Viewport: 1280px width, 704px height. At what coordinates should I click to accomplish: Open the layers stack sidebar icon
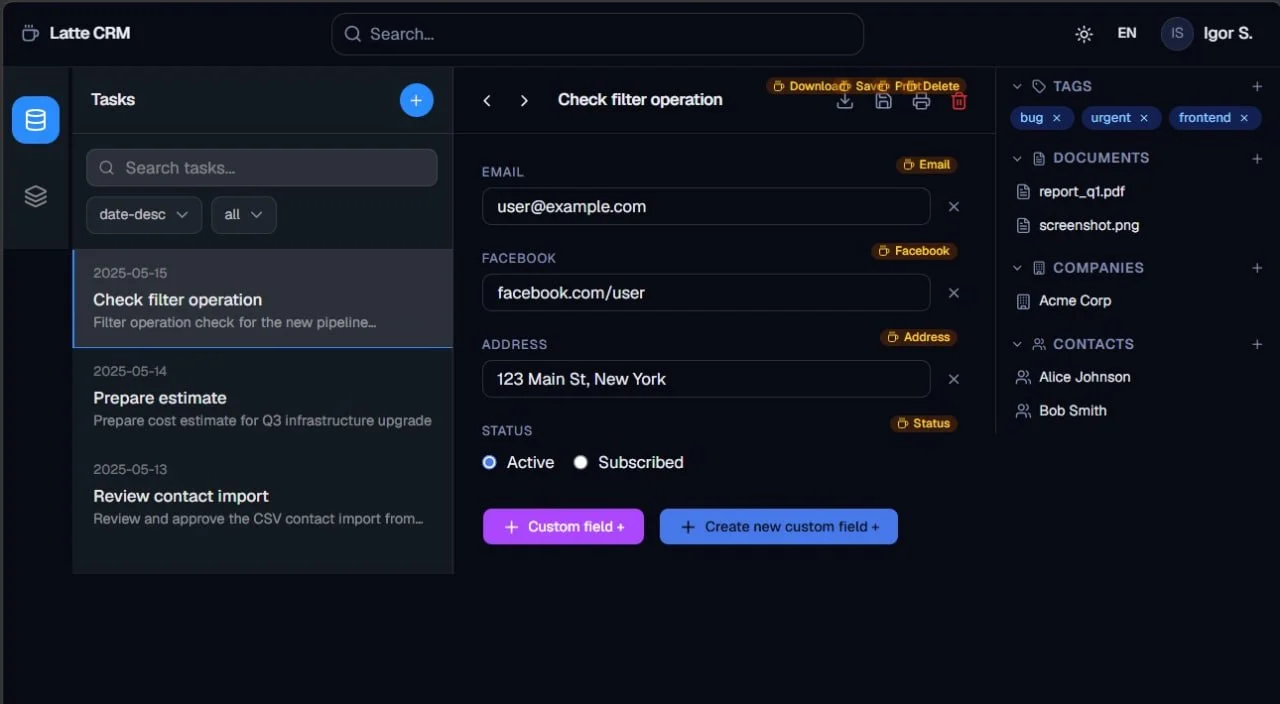click(x=36, y=196)
